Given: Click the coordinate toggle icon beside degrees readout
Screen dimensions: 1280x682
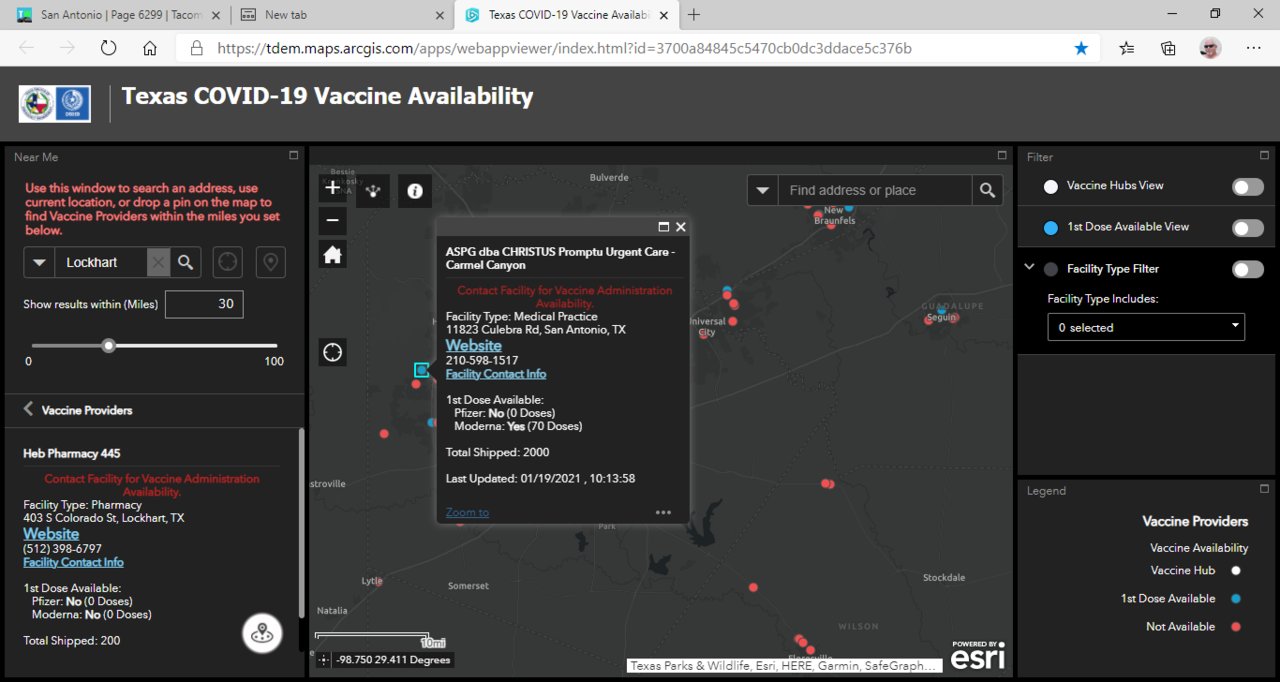Looking at the screenshot, I should pos(323,660).
